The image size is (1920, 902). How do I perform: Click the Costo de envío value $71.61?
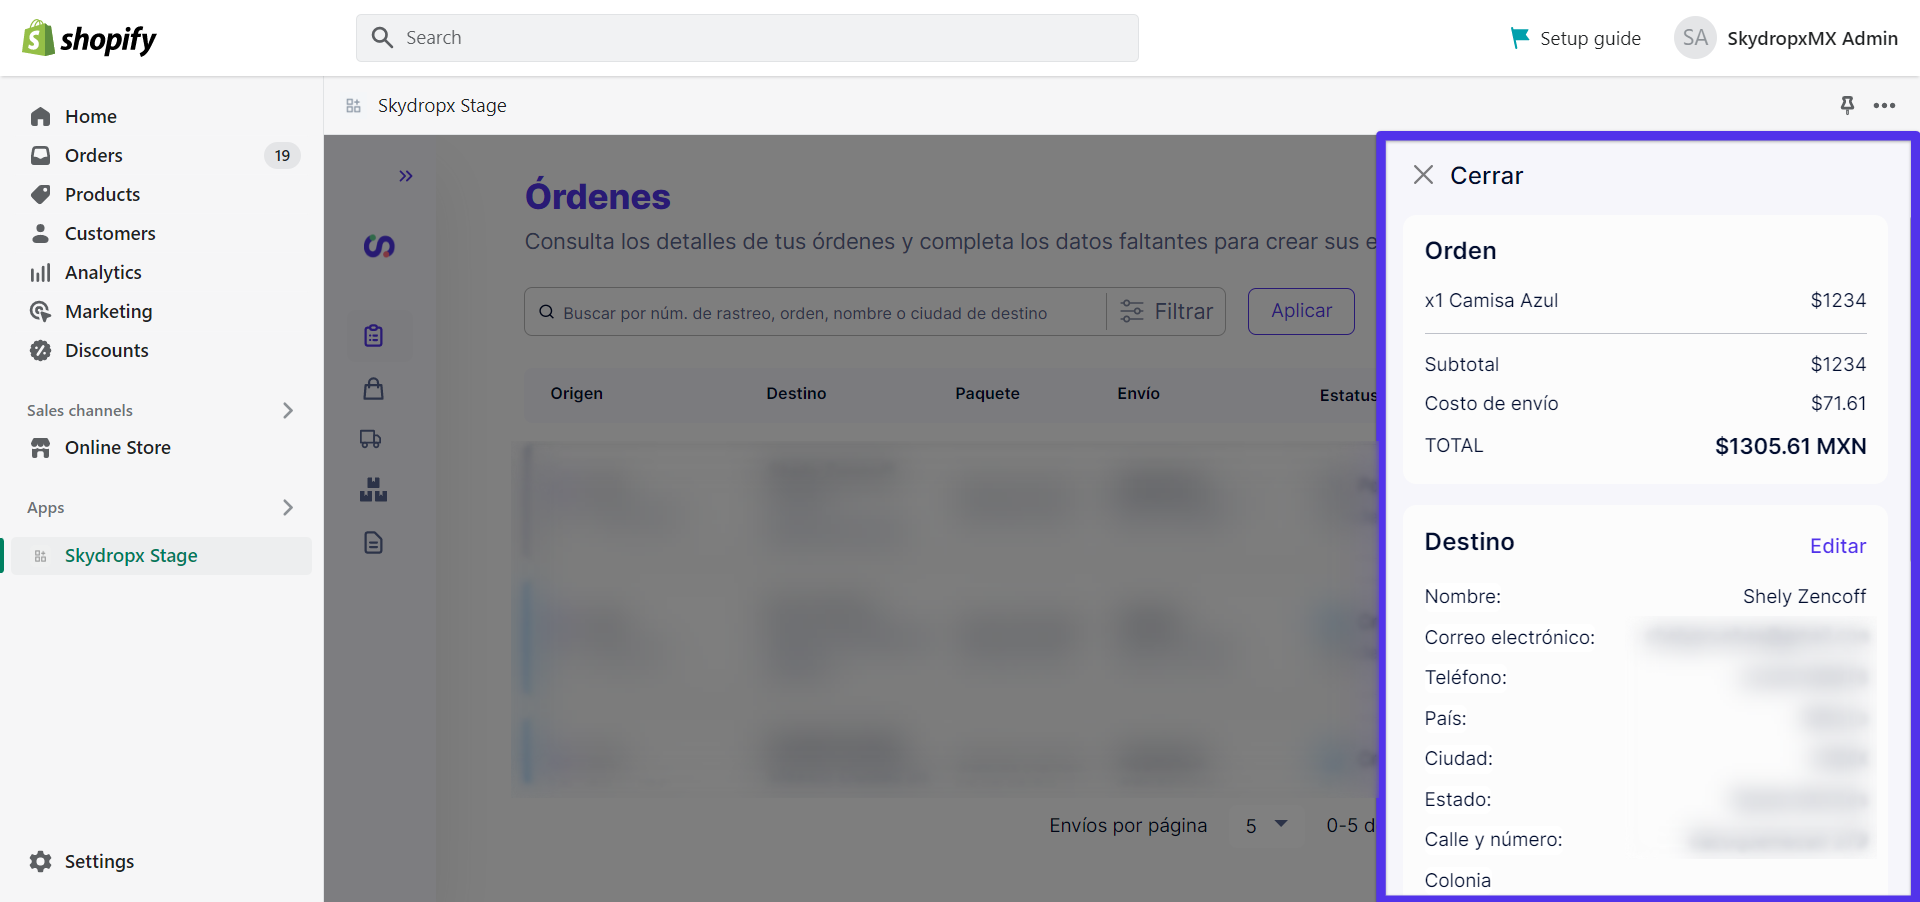[1838, 403]
